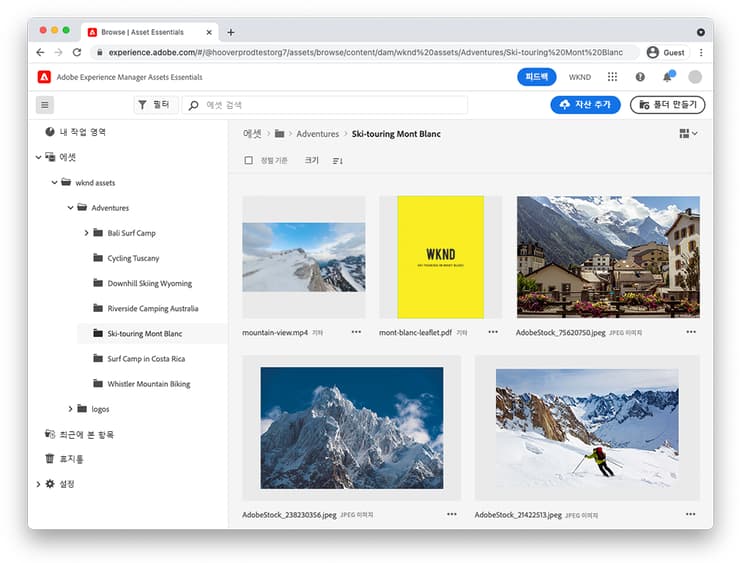
Task: Select Downhill Skiing Wyoming folder
Action: pyautogui.click(x=149, y=283)
